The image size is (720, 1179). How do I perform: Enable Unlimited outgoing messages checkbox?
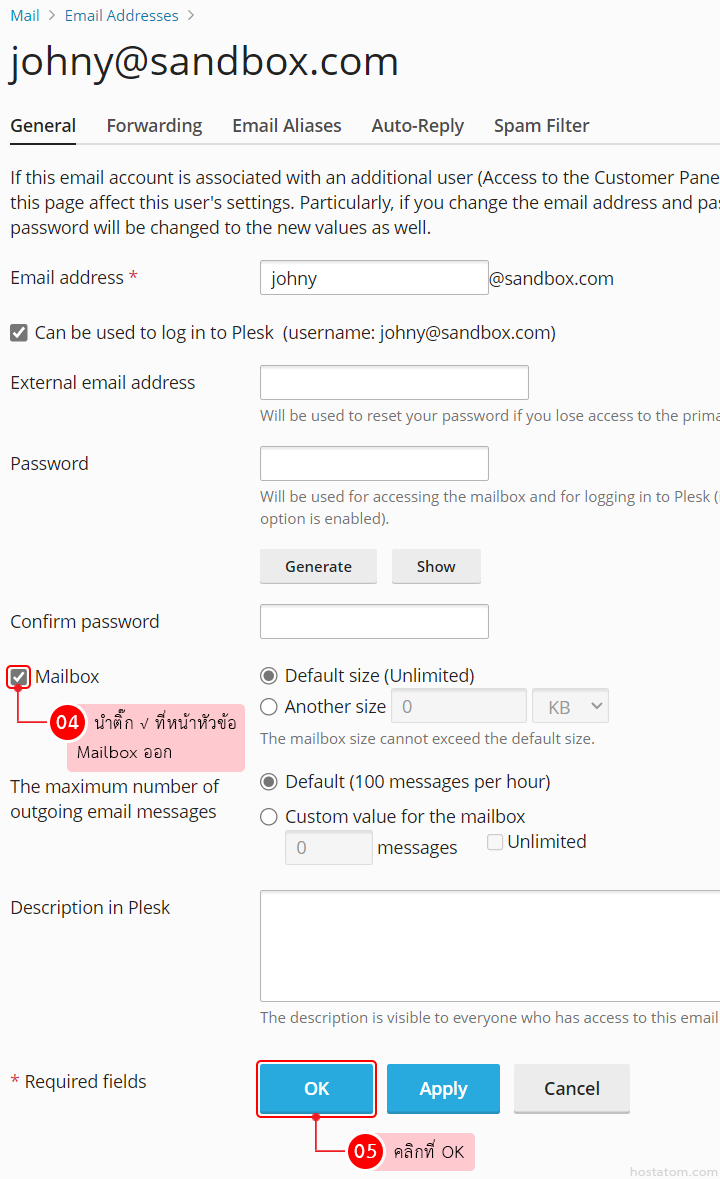pyautogui.click(x=495, y=843)
